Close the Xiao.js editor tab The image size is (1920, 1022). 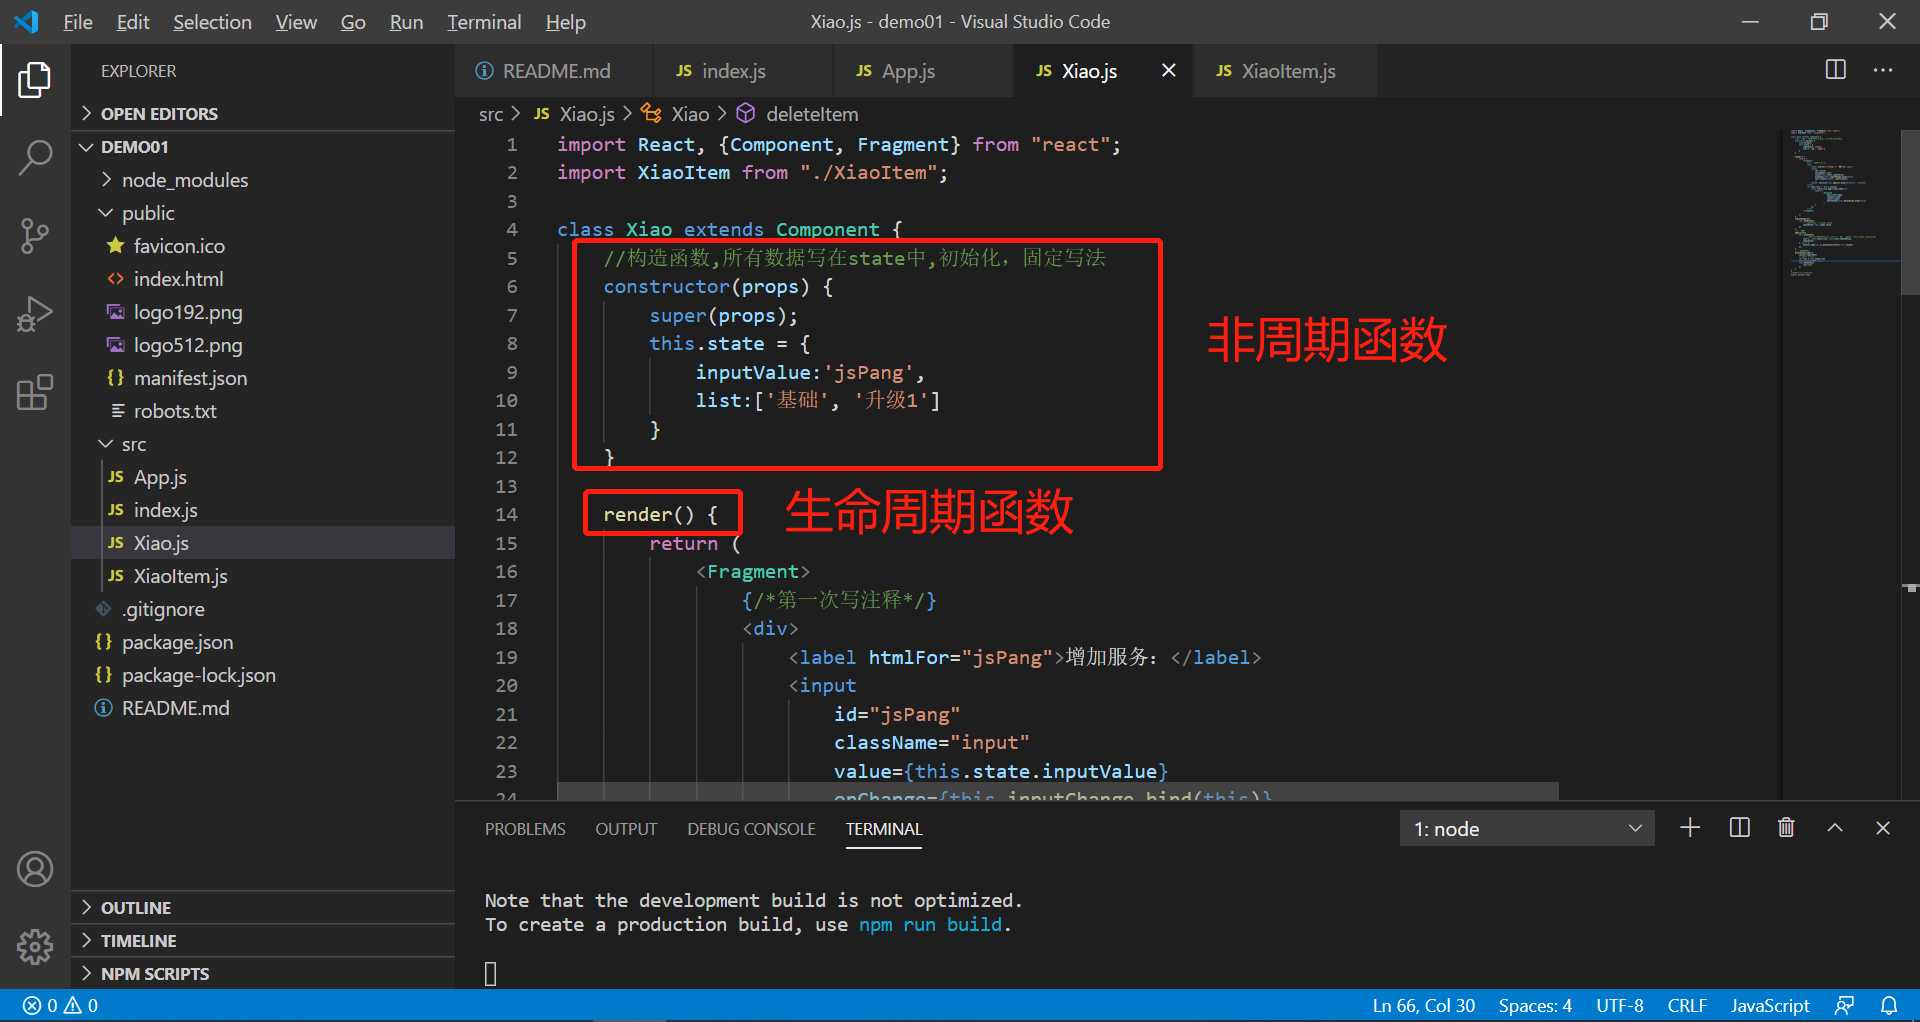(1168, 70)
